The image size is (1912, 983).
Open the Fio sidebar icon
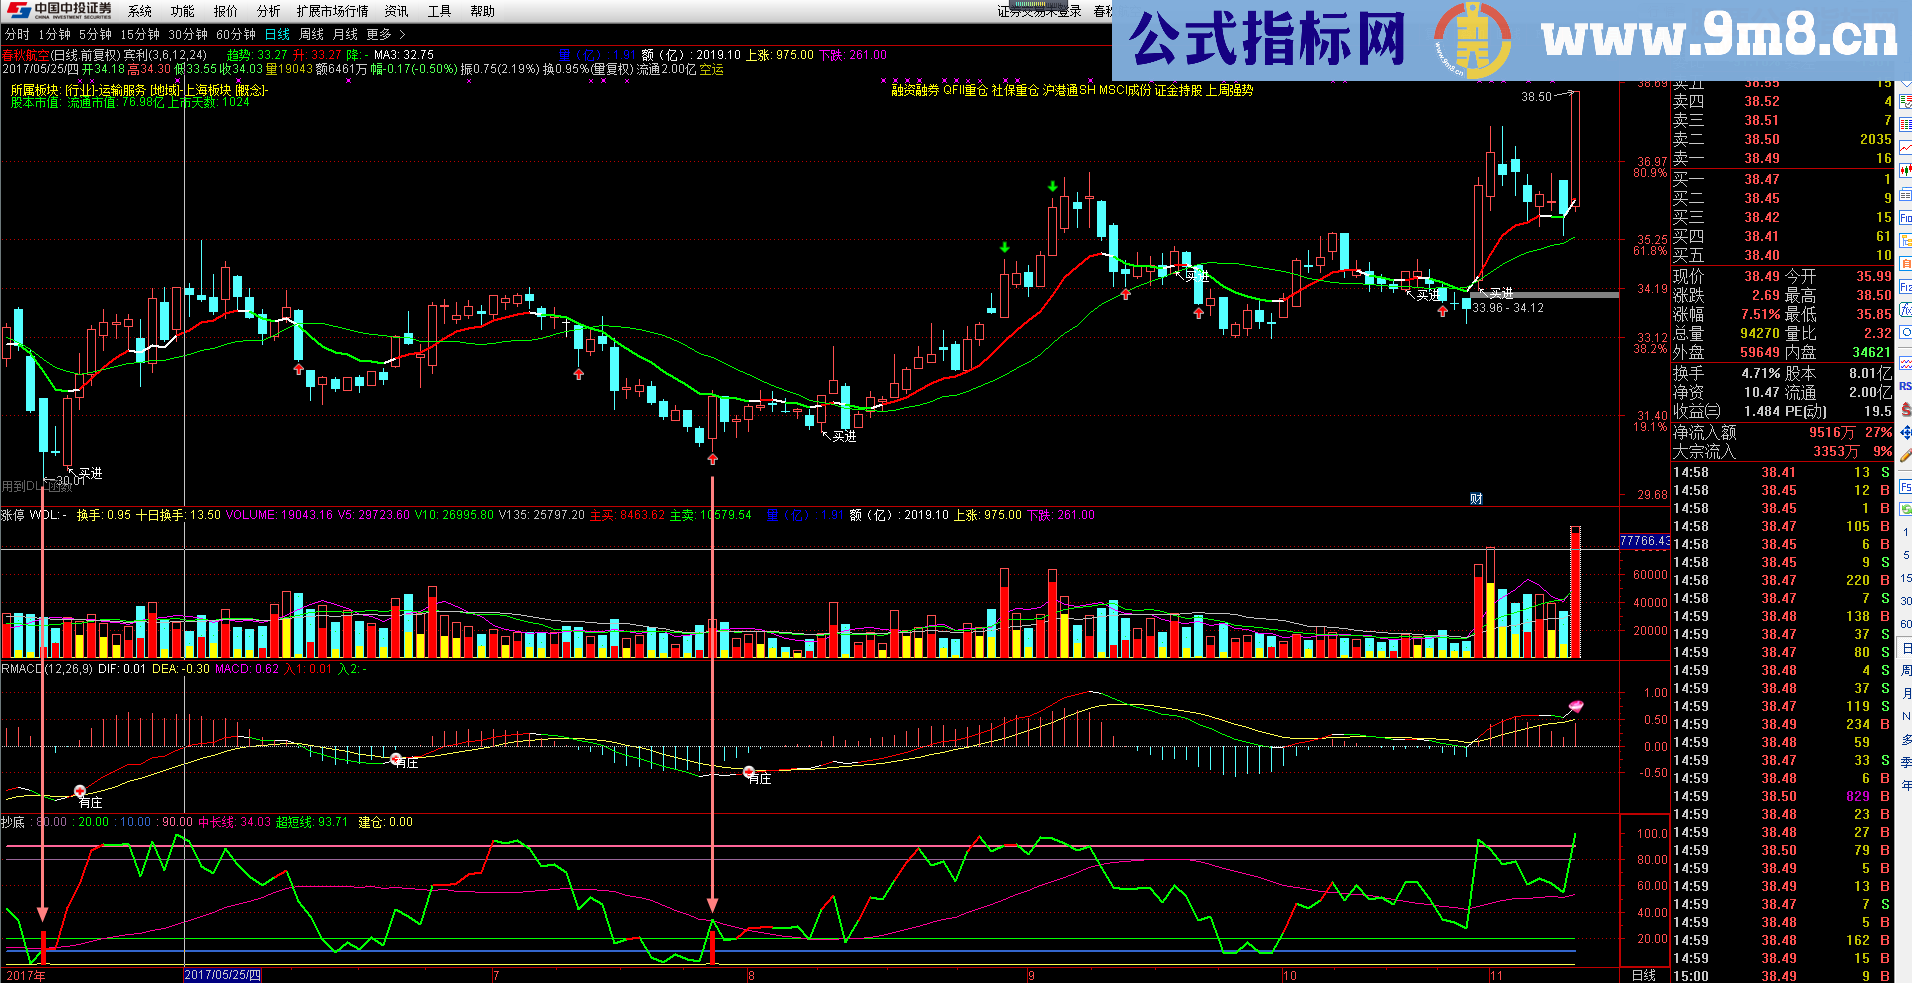1905,218
